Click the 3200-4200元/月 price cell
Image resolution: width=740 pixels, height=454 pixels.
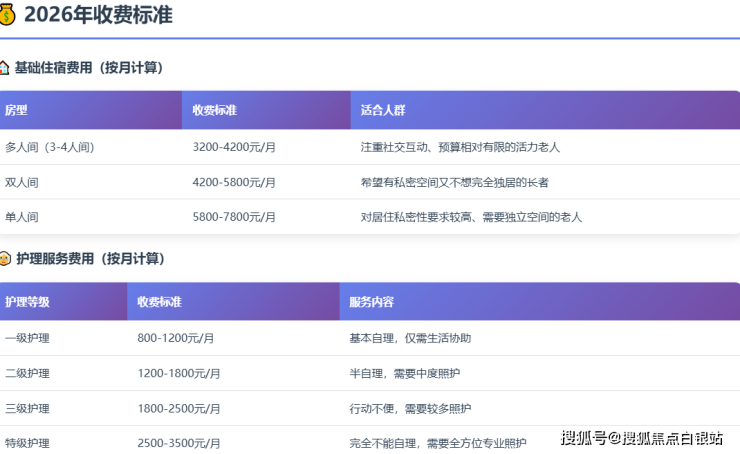click(234, 147)
